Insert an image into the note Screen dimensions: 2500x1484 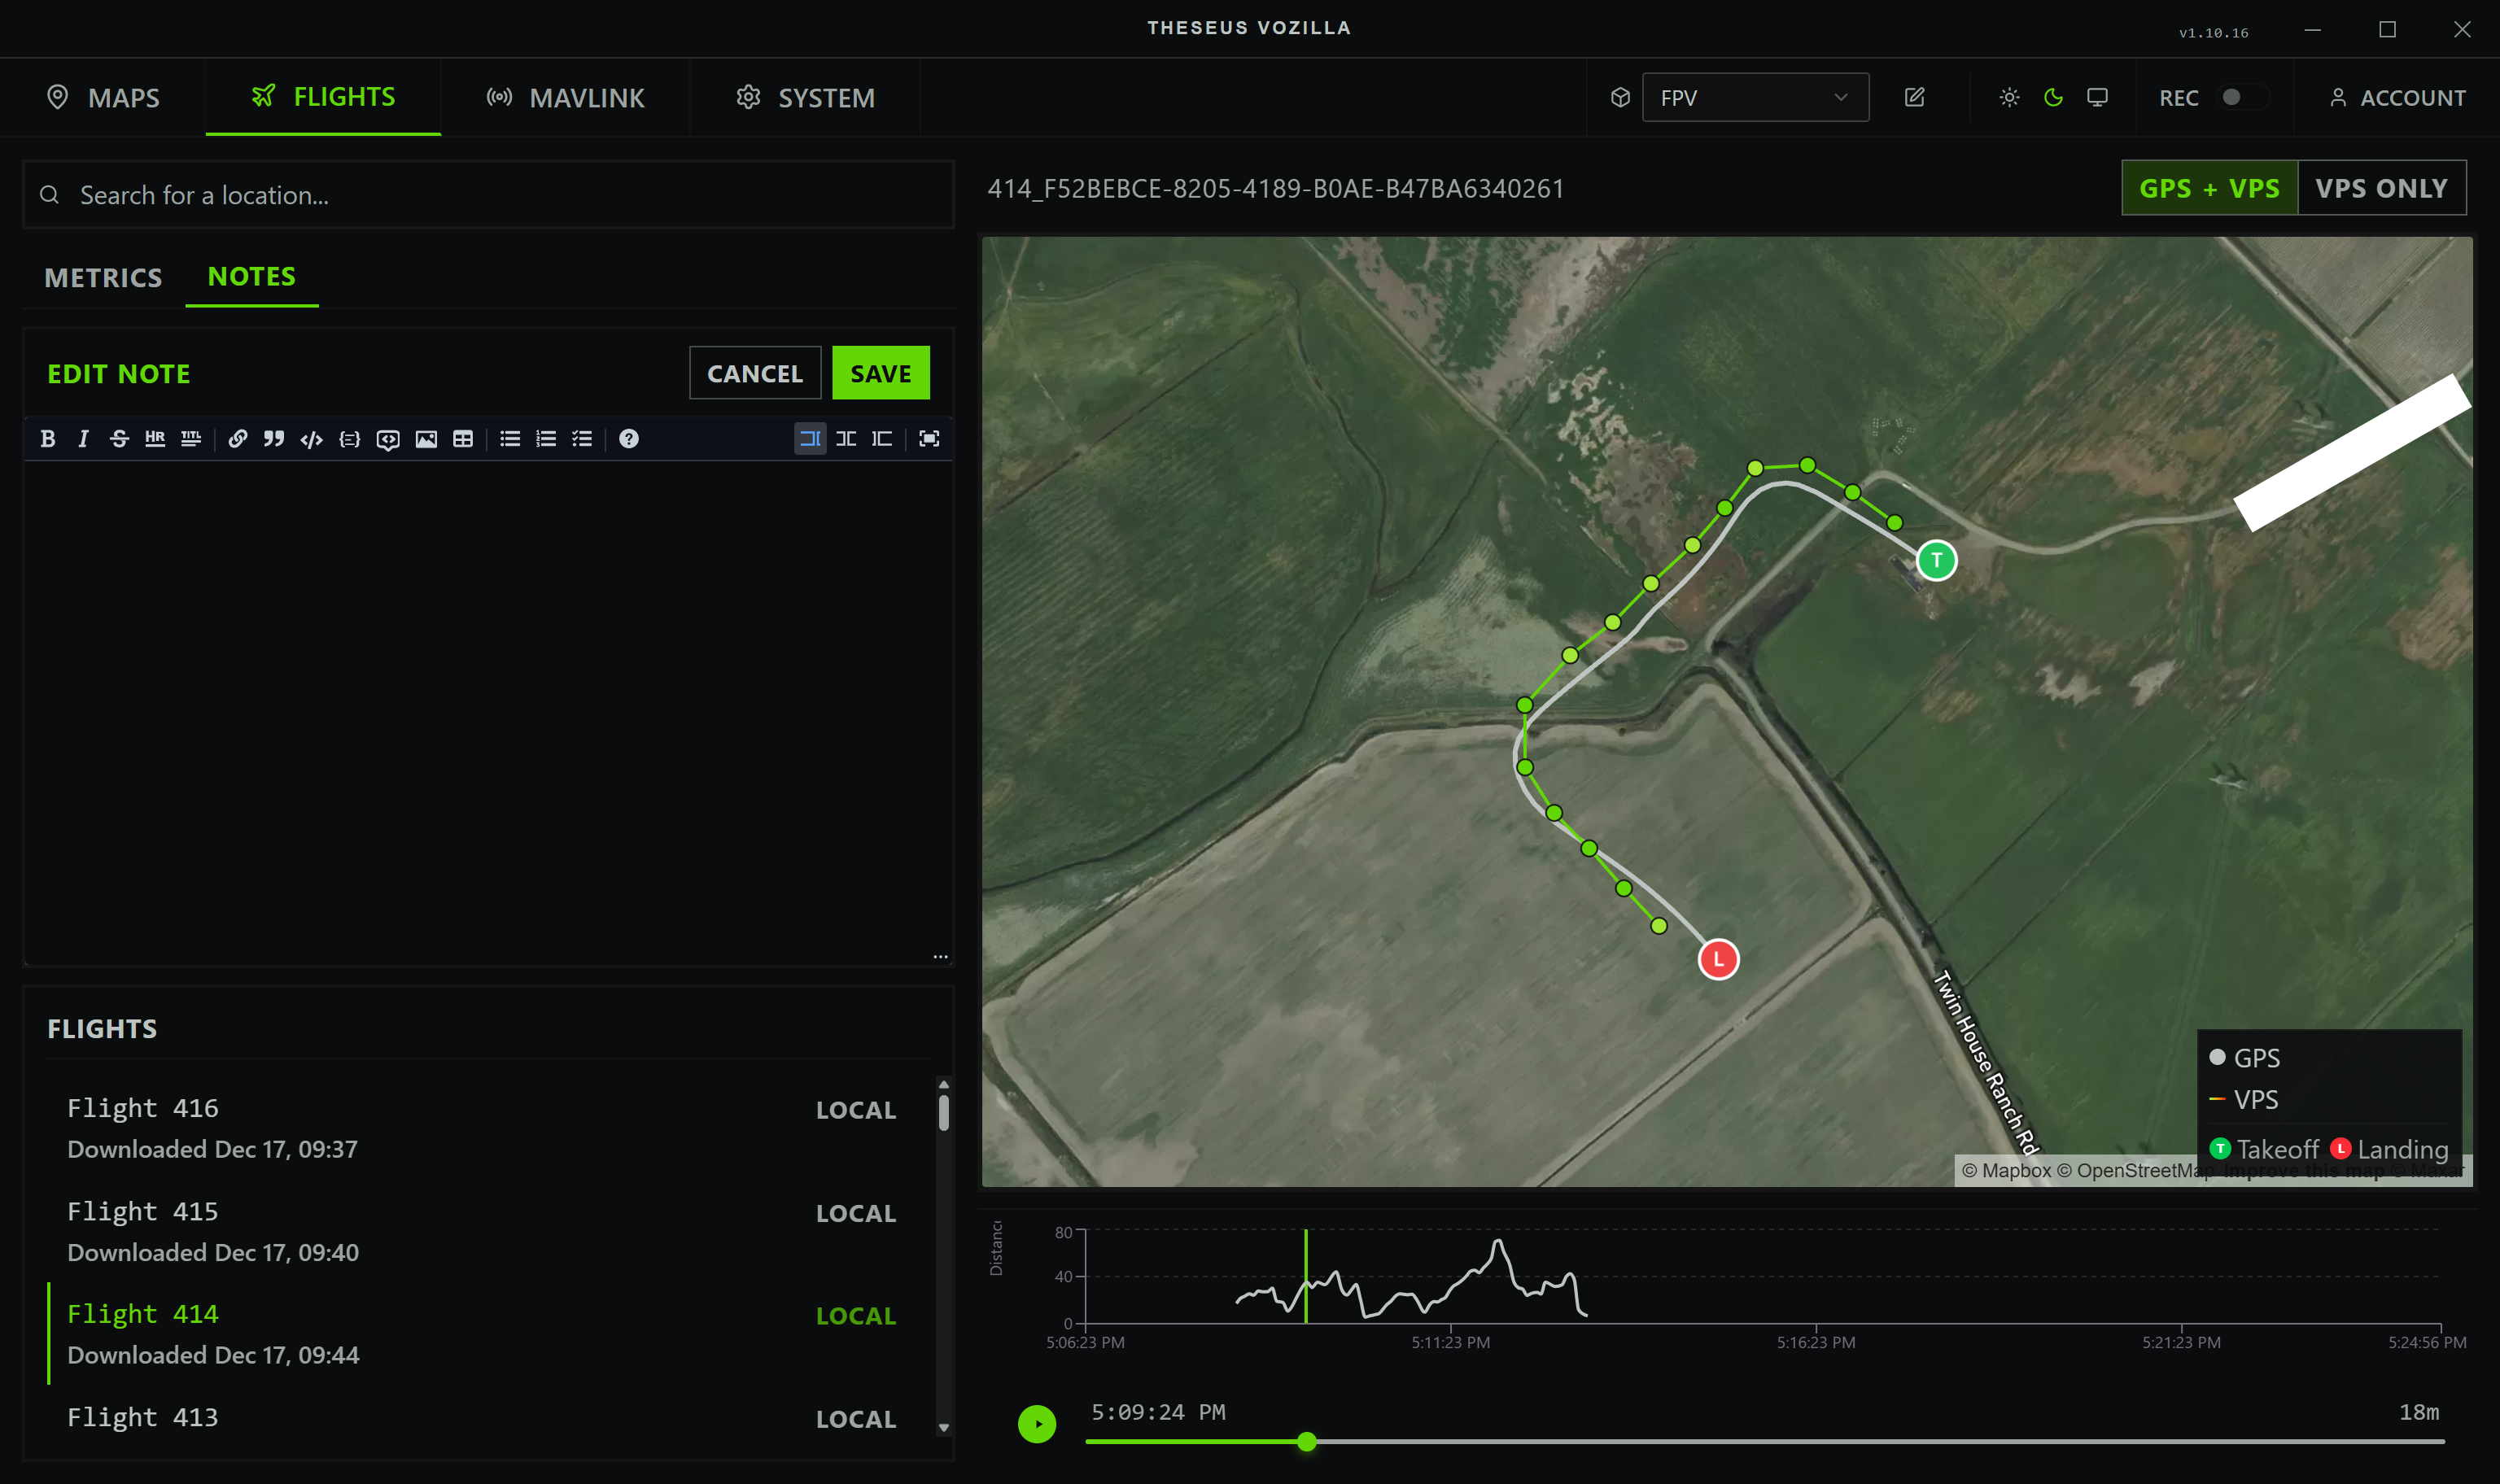click(x=426, y=438)
